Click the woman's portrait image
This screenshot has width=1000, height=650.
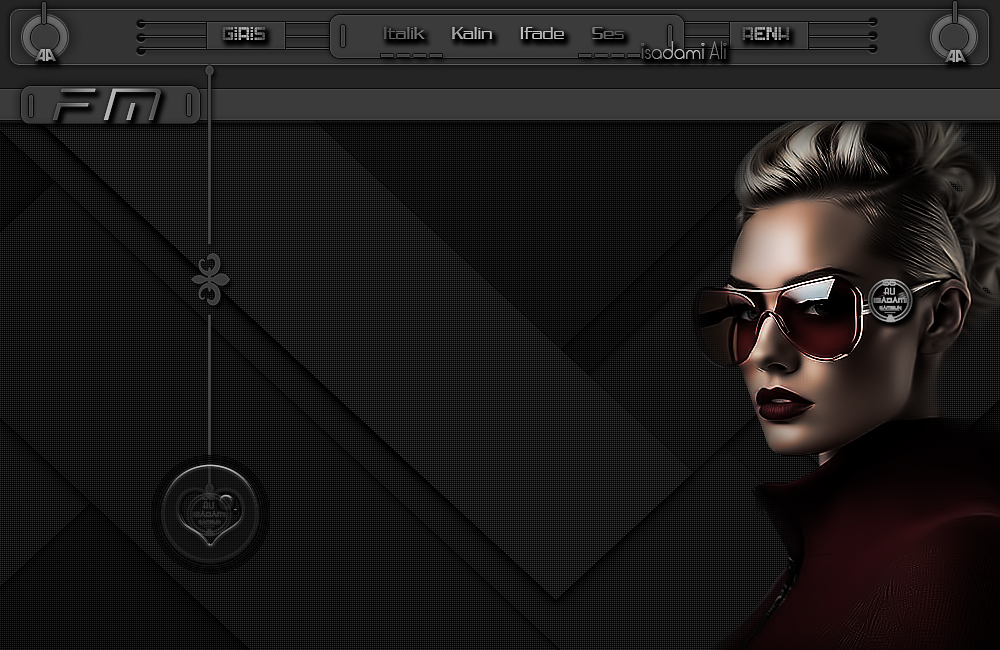click(848, 383)
